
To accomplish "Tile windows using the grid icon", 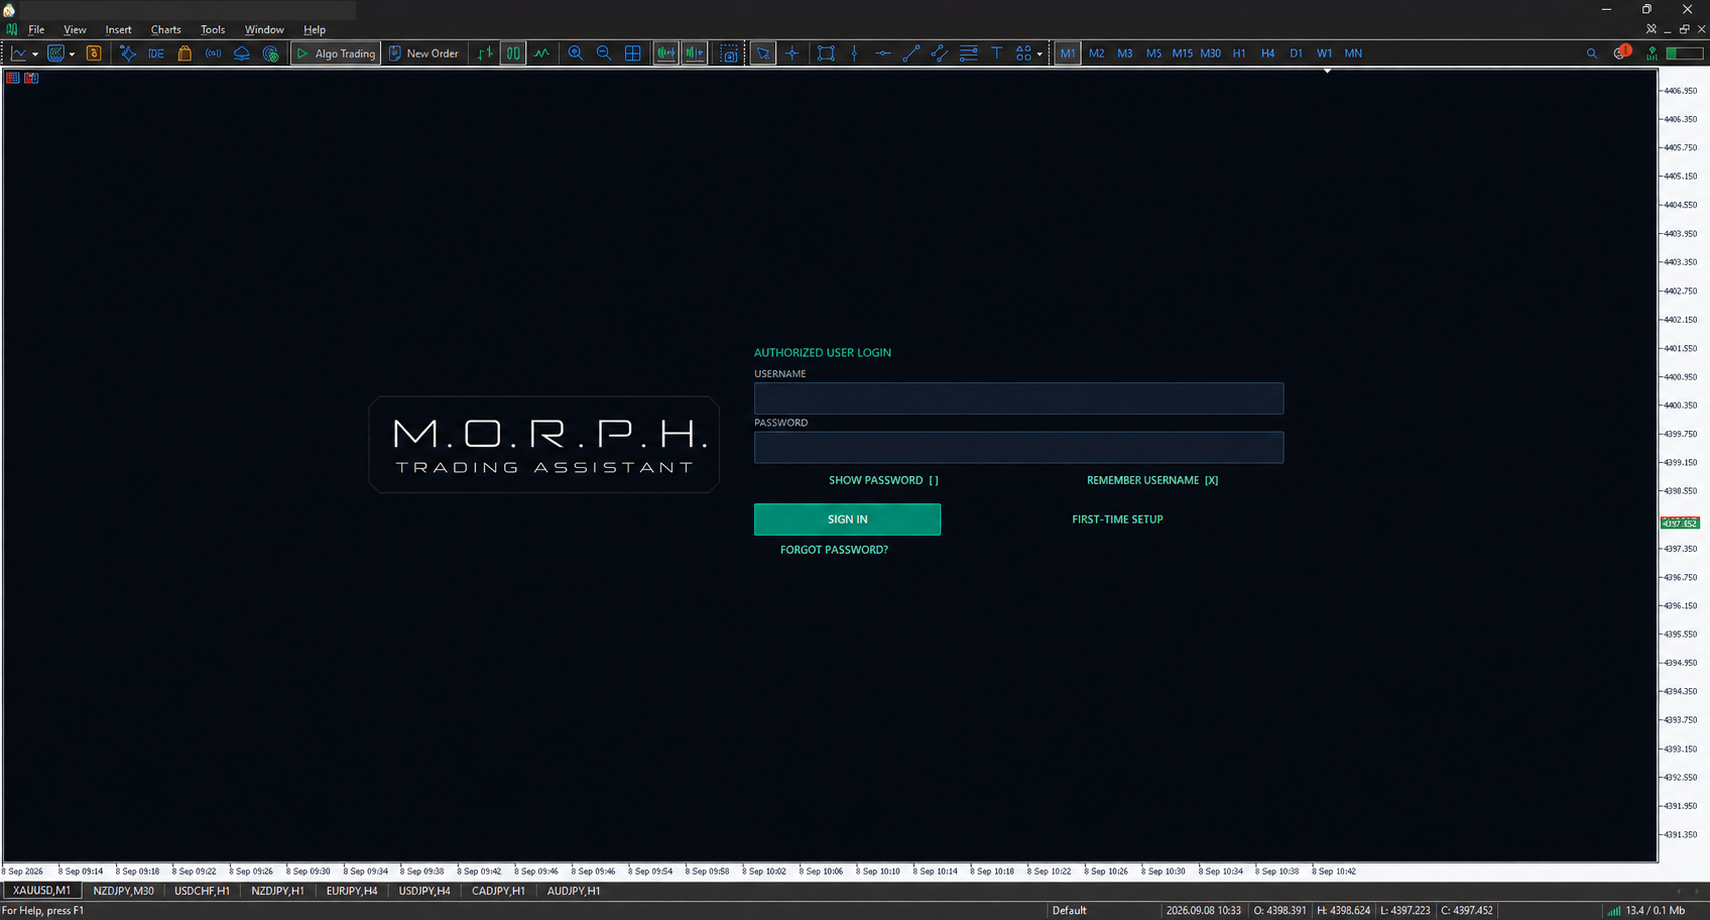I will click(633, 53).
